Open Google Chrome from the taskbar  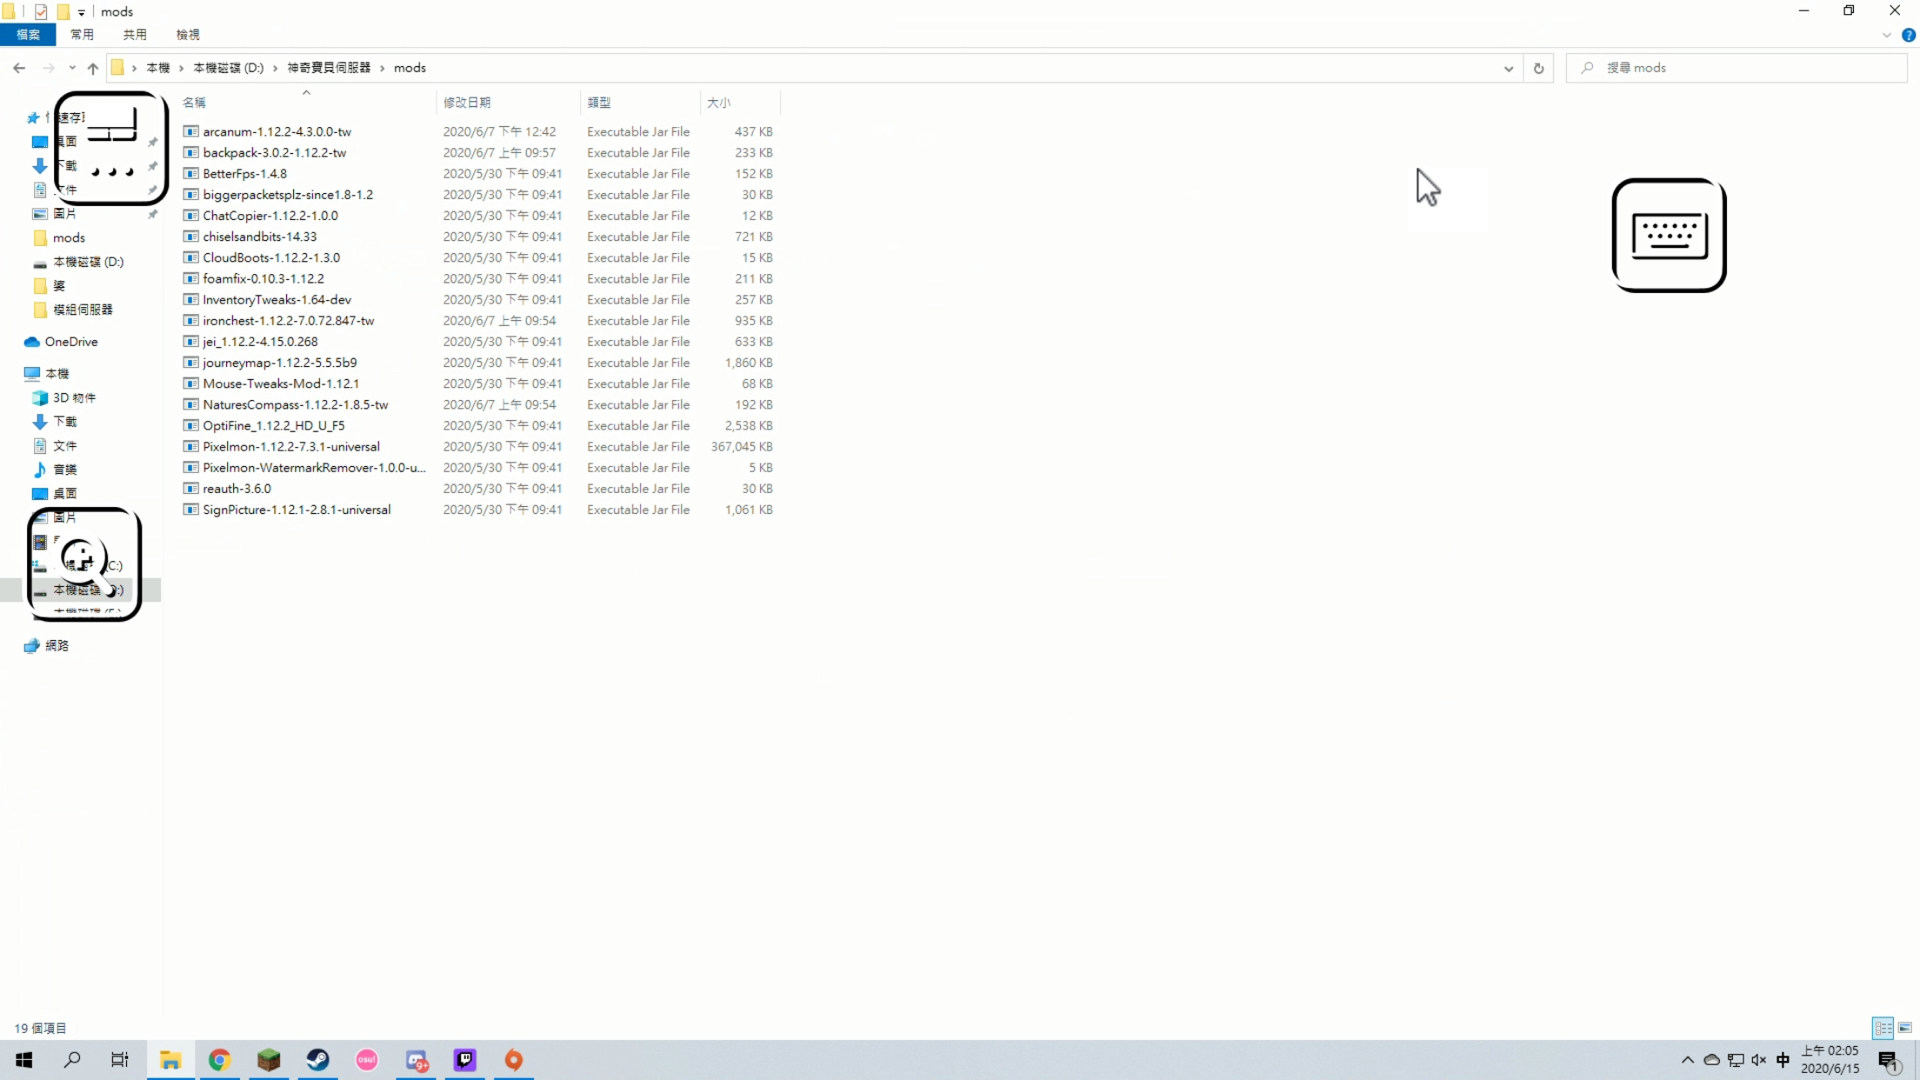coord(220,1060)
